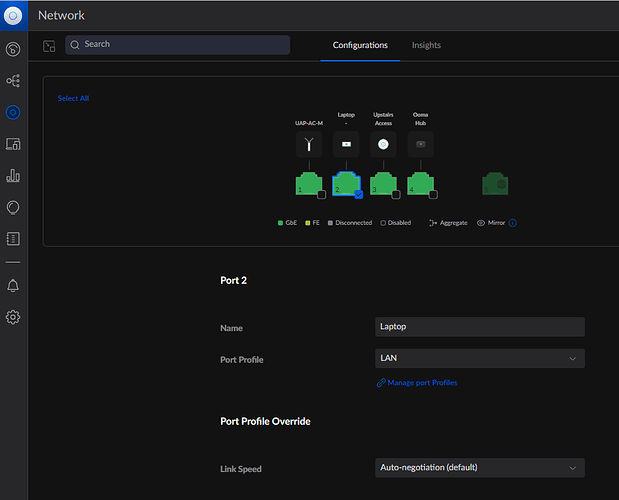Select highlighted port 2 icon
The image size is (619, 500).
tap(346, 183)
